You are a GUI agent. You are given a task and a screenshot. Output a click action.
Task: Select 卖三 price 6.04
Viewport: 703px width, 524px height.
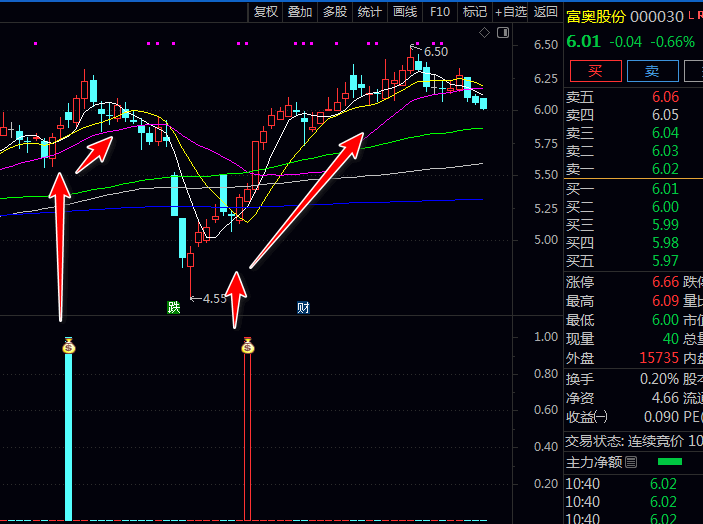click(x=665, y=133)
